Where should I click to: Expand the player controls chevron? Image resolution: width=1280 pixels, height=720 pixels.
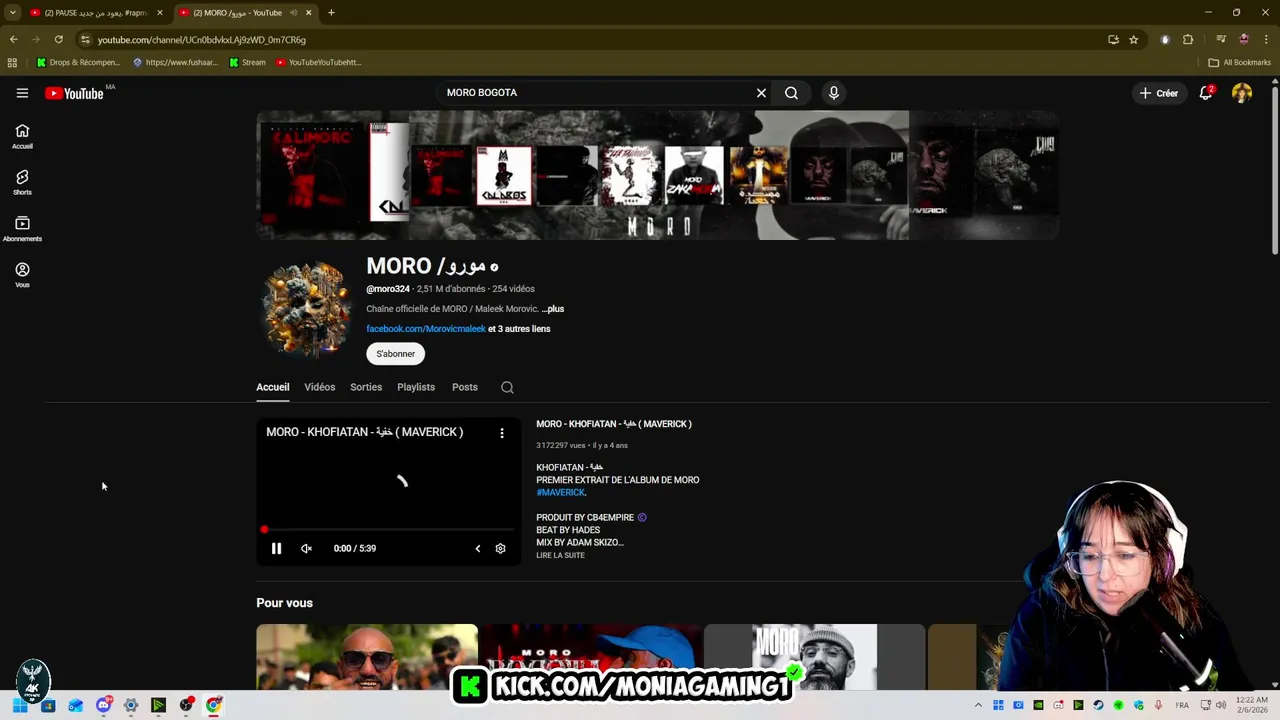[x=478, y=548]
